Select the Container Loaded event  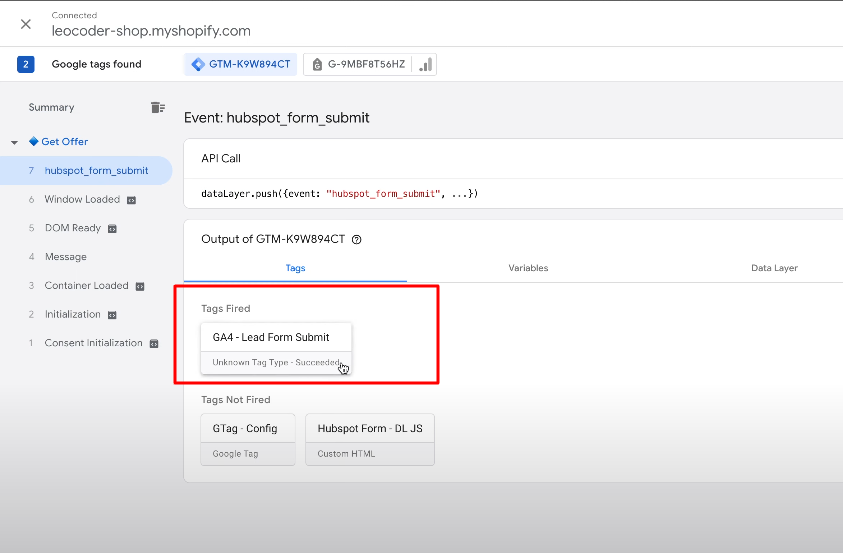coord(86,285)
